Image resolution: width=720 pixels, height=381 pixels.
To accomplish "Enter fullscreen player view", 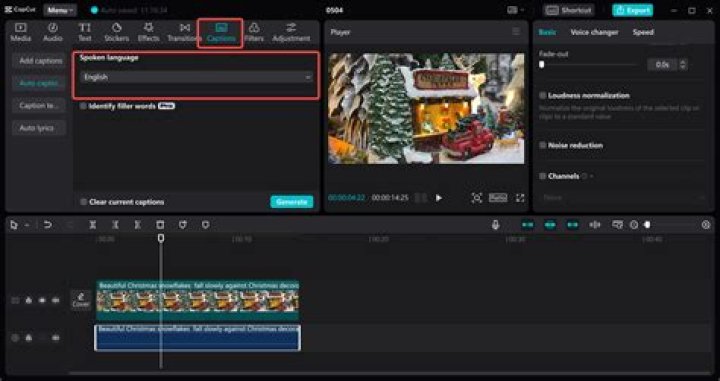I will pos(520,198).
